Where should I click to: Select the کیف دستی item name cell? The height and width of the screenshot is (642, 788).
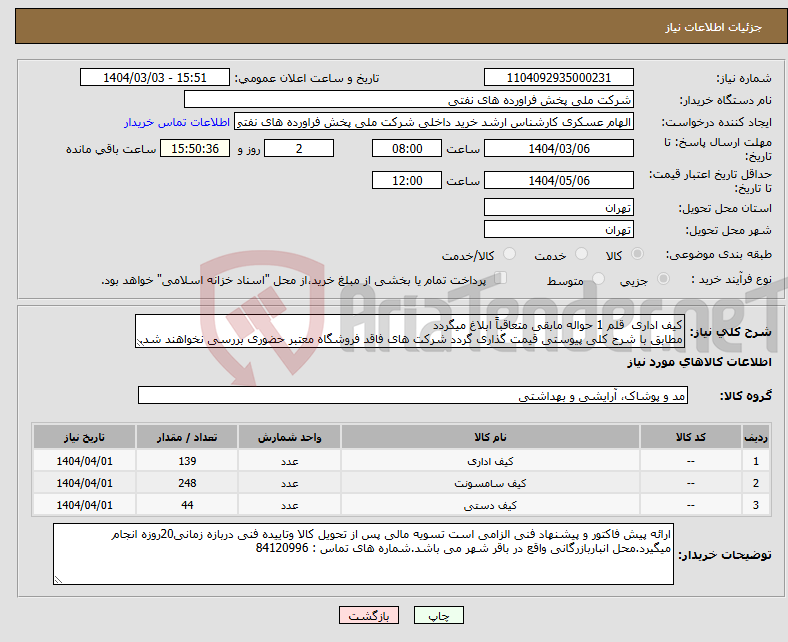click(x=490, y=505)
